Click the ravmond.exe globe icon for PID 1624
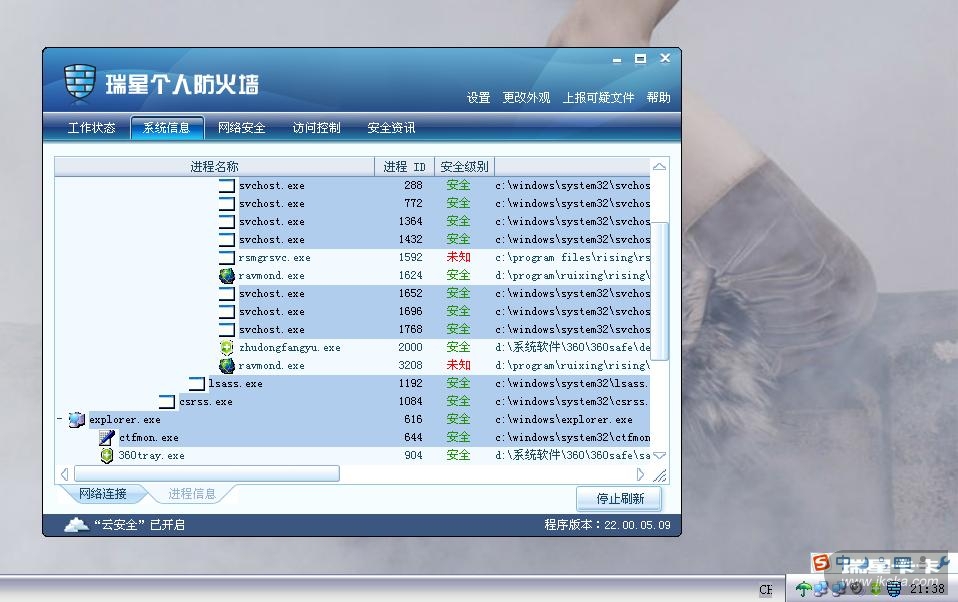The width and height of the screenshot is (958, 602). [x=227, y=276]
